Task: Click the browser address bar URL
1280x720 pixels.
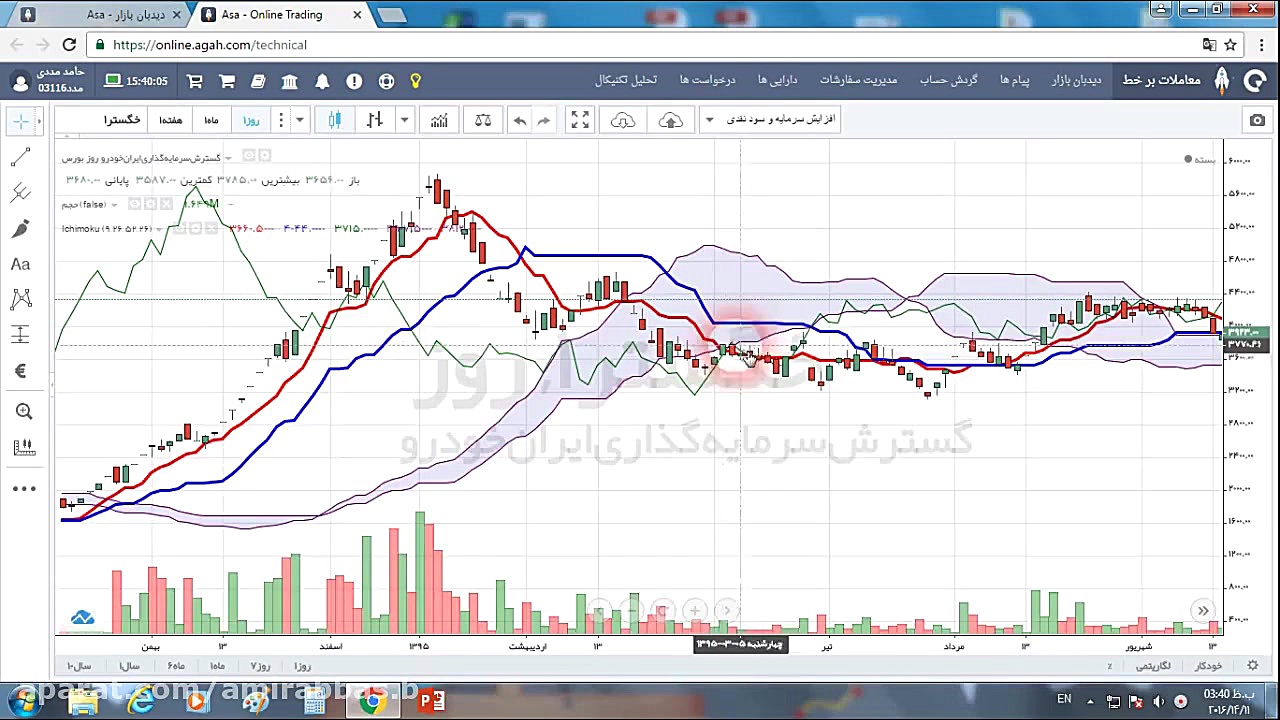Action: click(210, 45)
